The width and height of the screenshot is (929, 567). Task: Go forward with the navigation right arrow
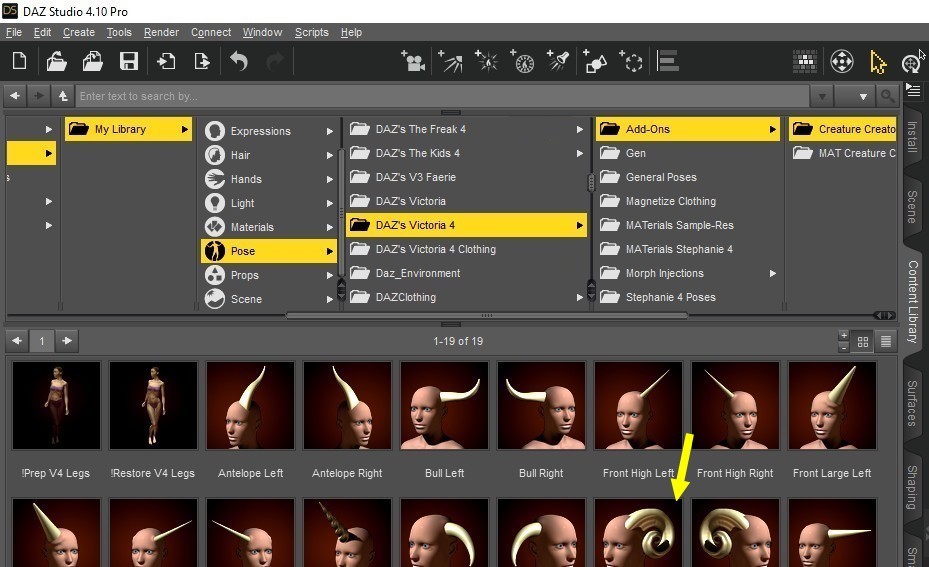click(x=39, y=95)
